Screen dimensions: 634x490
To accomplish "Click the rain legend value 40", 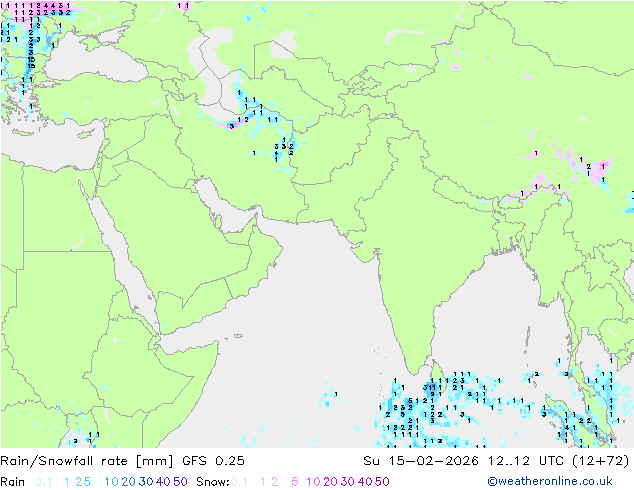I will click(163, 482).
